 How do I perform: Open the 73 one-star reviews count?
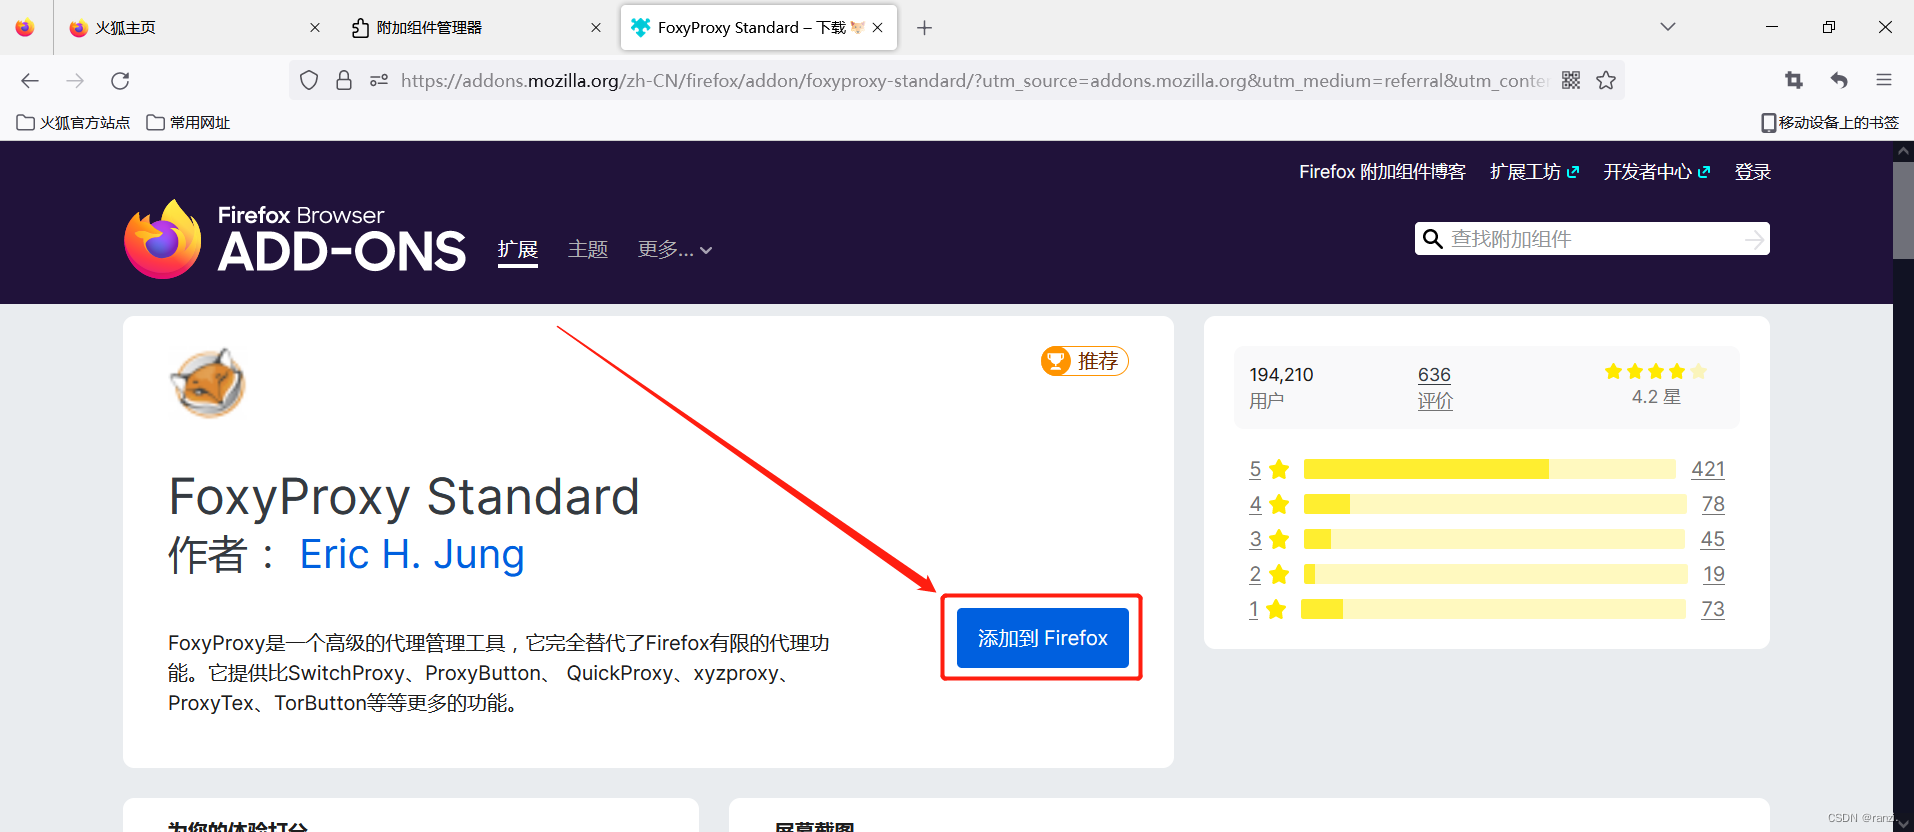(1713, 609)
